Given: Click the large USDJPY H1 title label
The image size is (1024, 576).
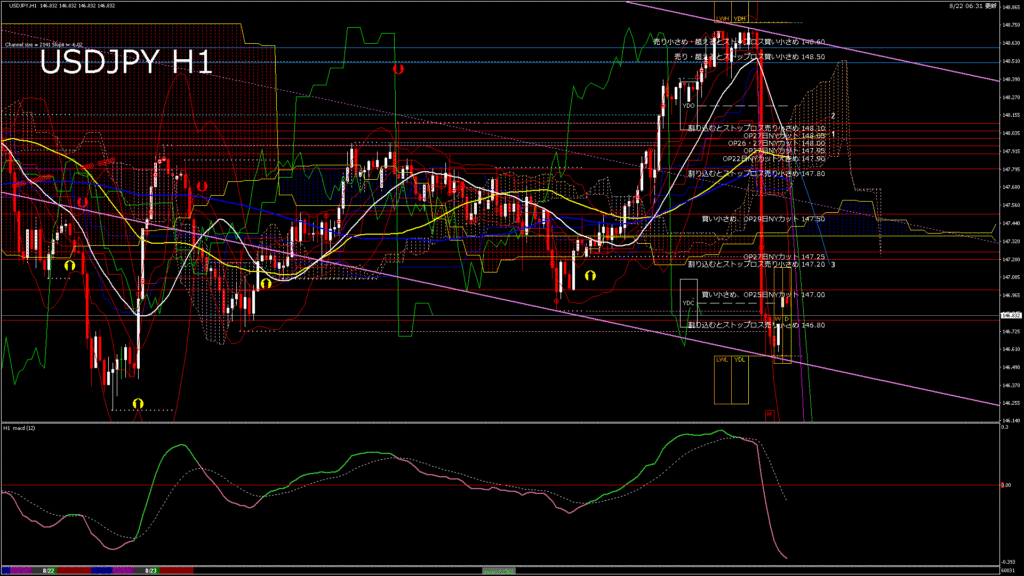Looking at the screenshot, I should 126,63.
